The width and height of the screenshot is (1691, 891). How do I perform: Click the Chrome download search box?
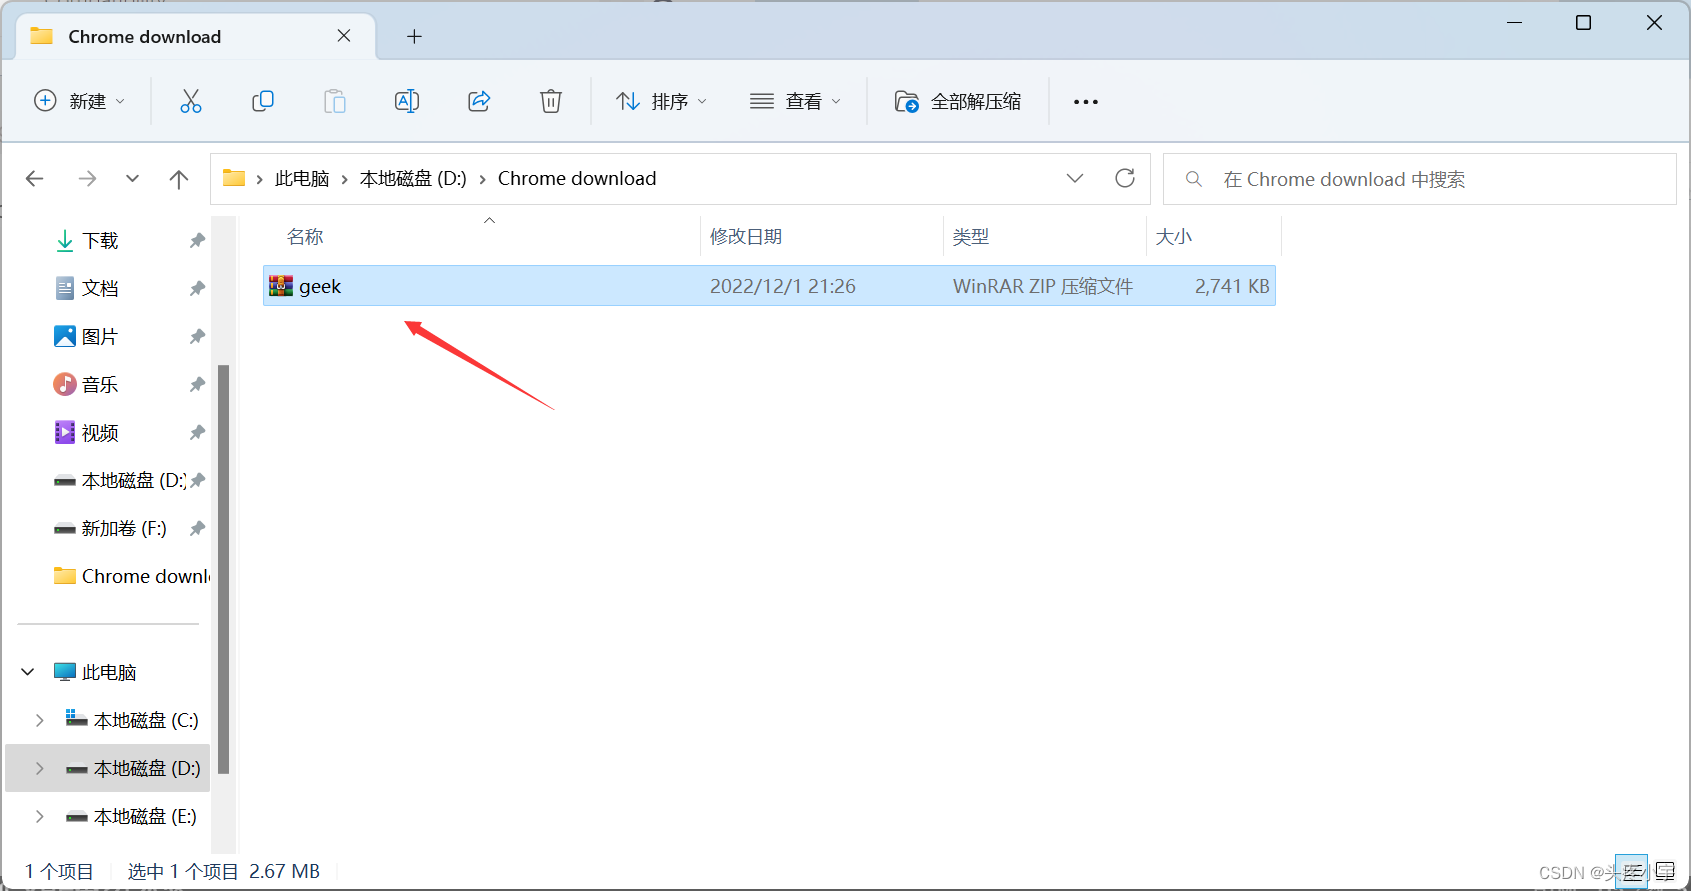tap(1420, 179)
